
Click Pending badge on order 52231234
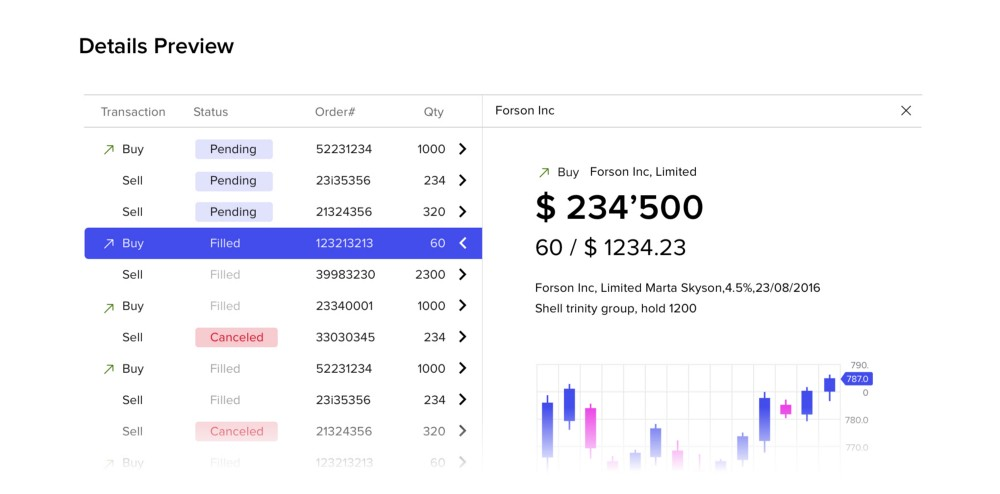coord(233,149)
